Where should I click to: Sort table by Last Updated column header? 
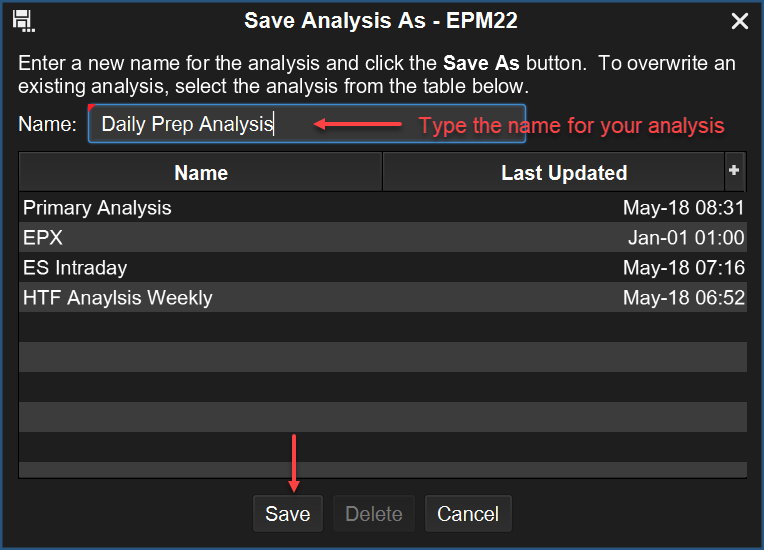[563, 173]
